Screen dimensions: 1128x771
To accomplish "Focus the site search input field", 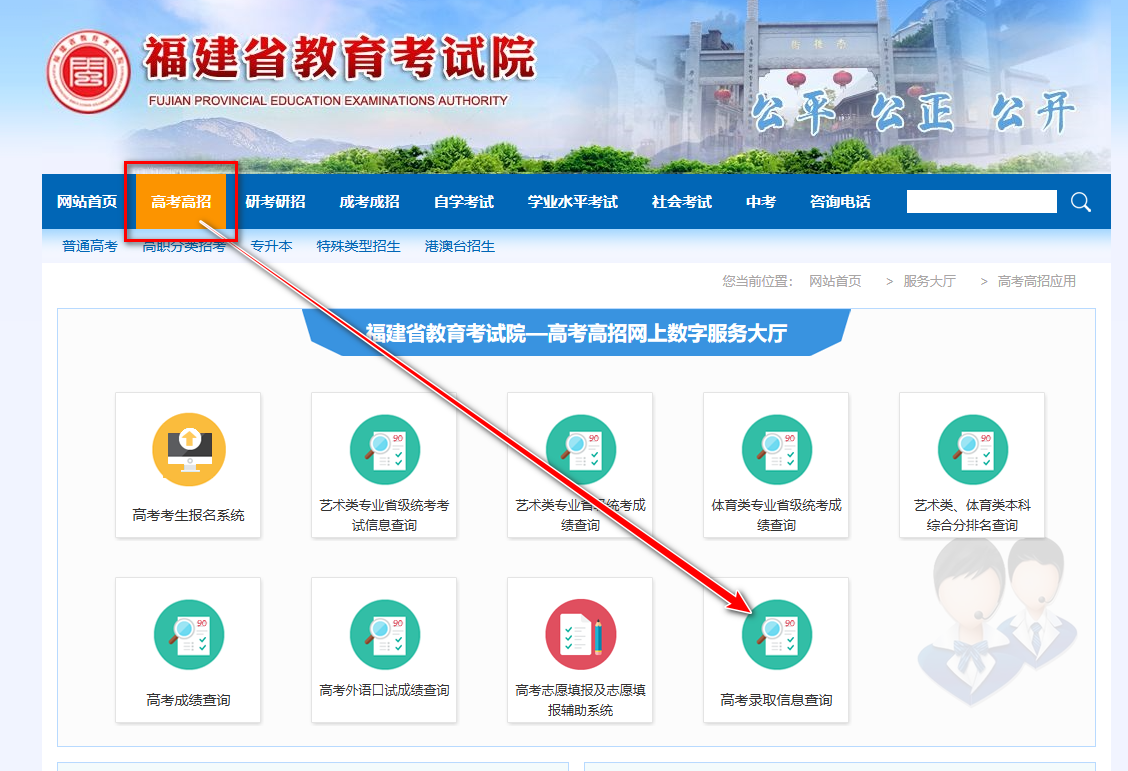I will (x=982, y=201).
